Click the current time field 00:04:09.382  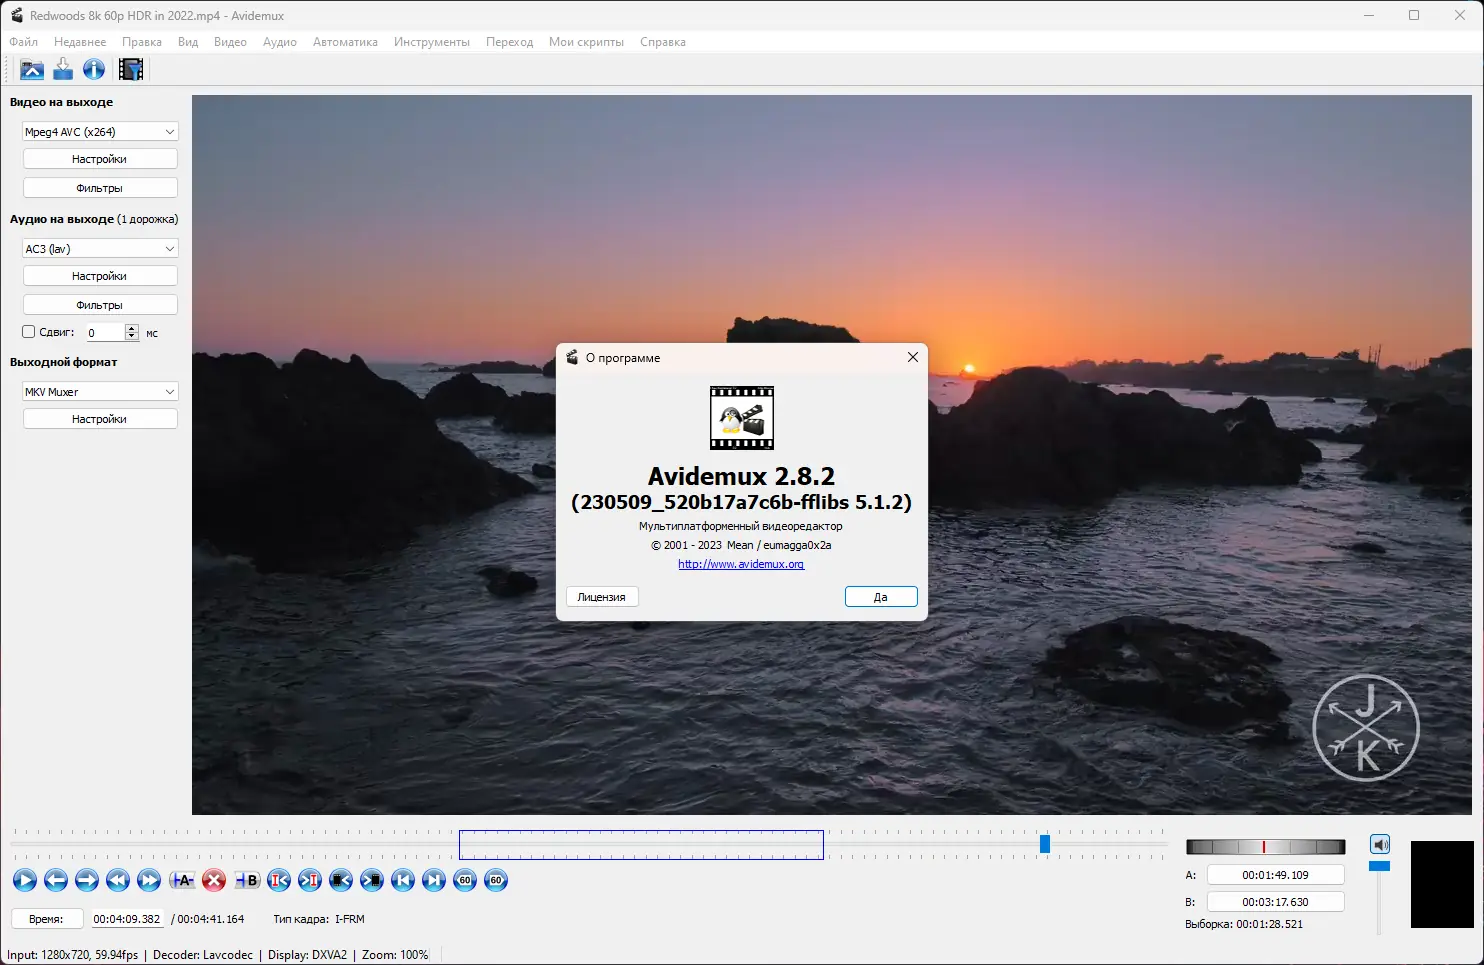pyautogui.click(x=127, y=918)
